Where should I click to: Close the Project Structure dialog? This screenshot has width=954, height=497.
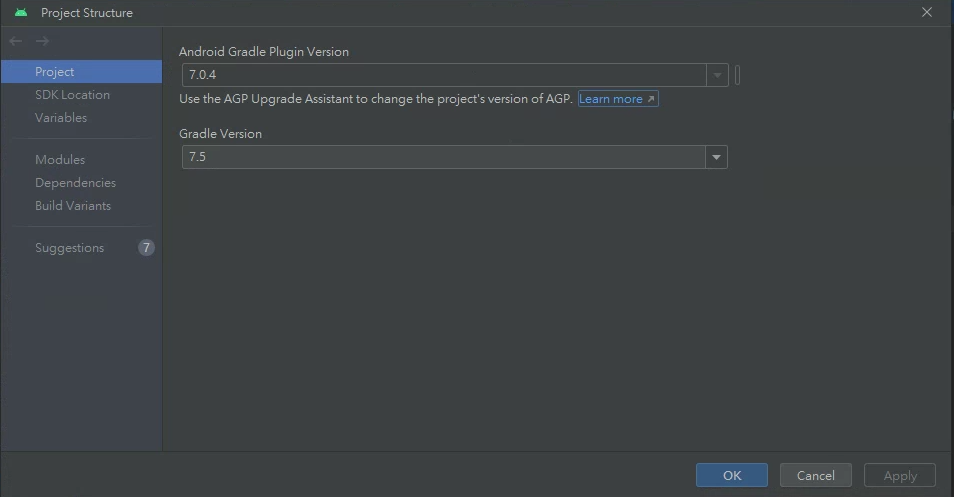tap(927, 13)
